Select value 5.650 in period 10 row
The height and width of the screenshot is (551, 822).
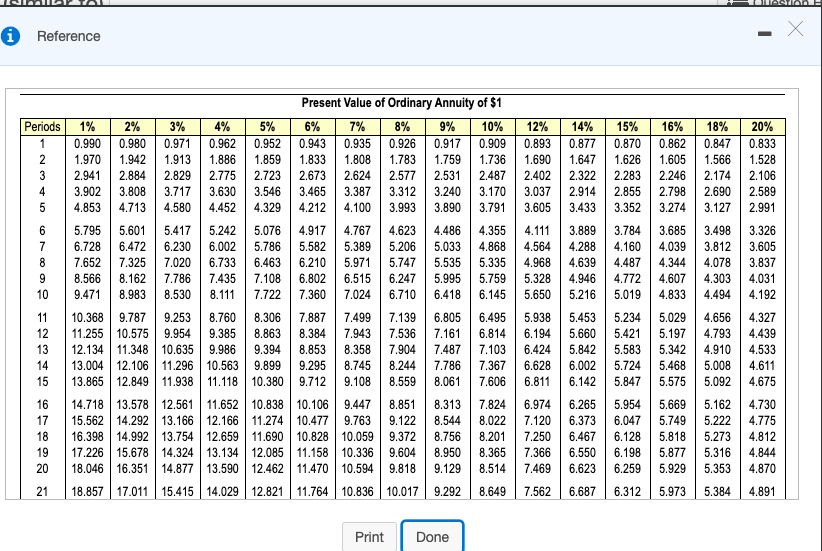click(537, 295)
